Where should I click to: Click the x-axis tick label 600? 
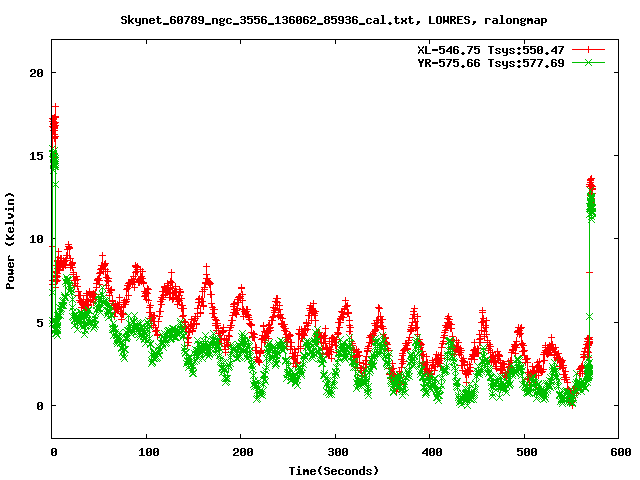point(620,452)
